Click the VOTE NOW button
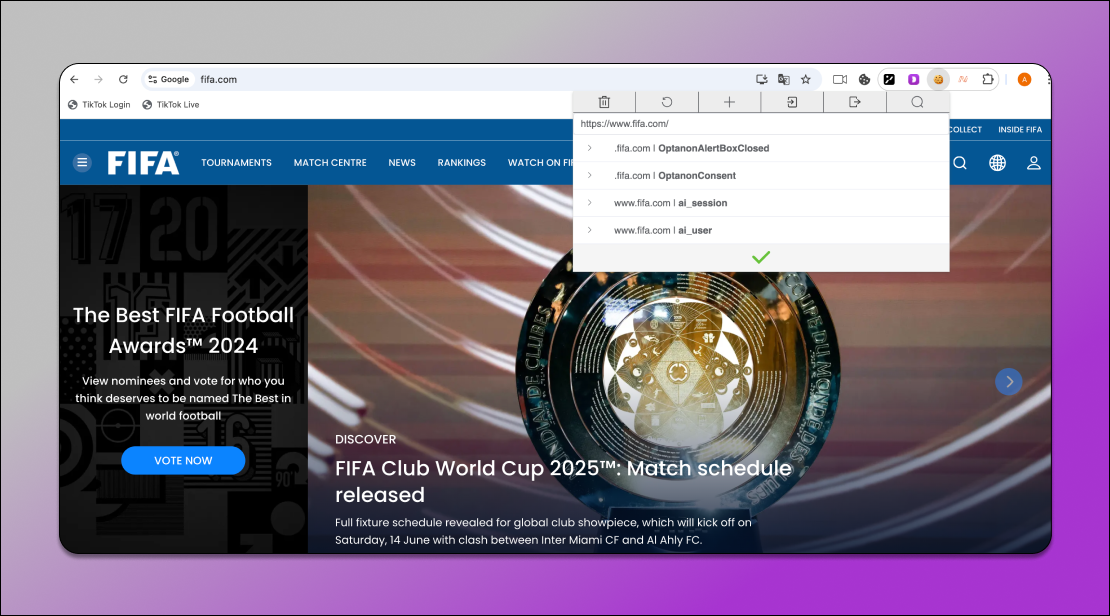 point(183,460)
